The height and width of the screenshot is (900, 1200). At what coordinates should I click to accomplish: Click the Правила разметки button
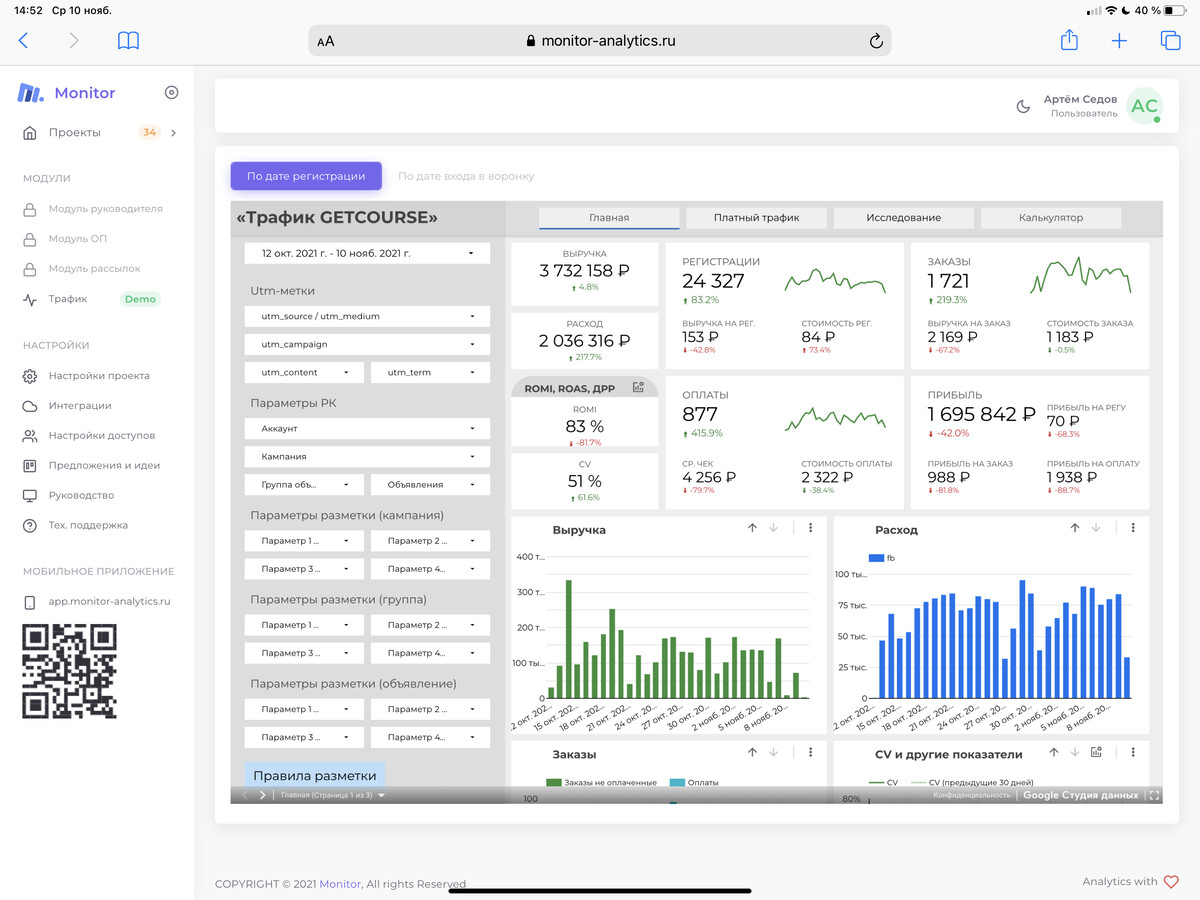315,775
